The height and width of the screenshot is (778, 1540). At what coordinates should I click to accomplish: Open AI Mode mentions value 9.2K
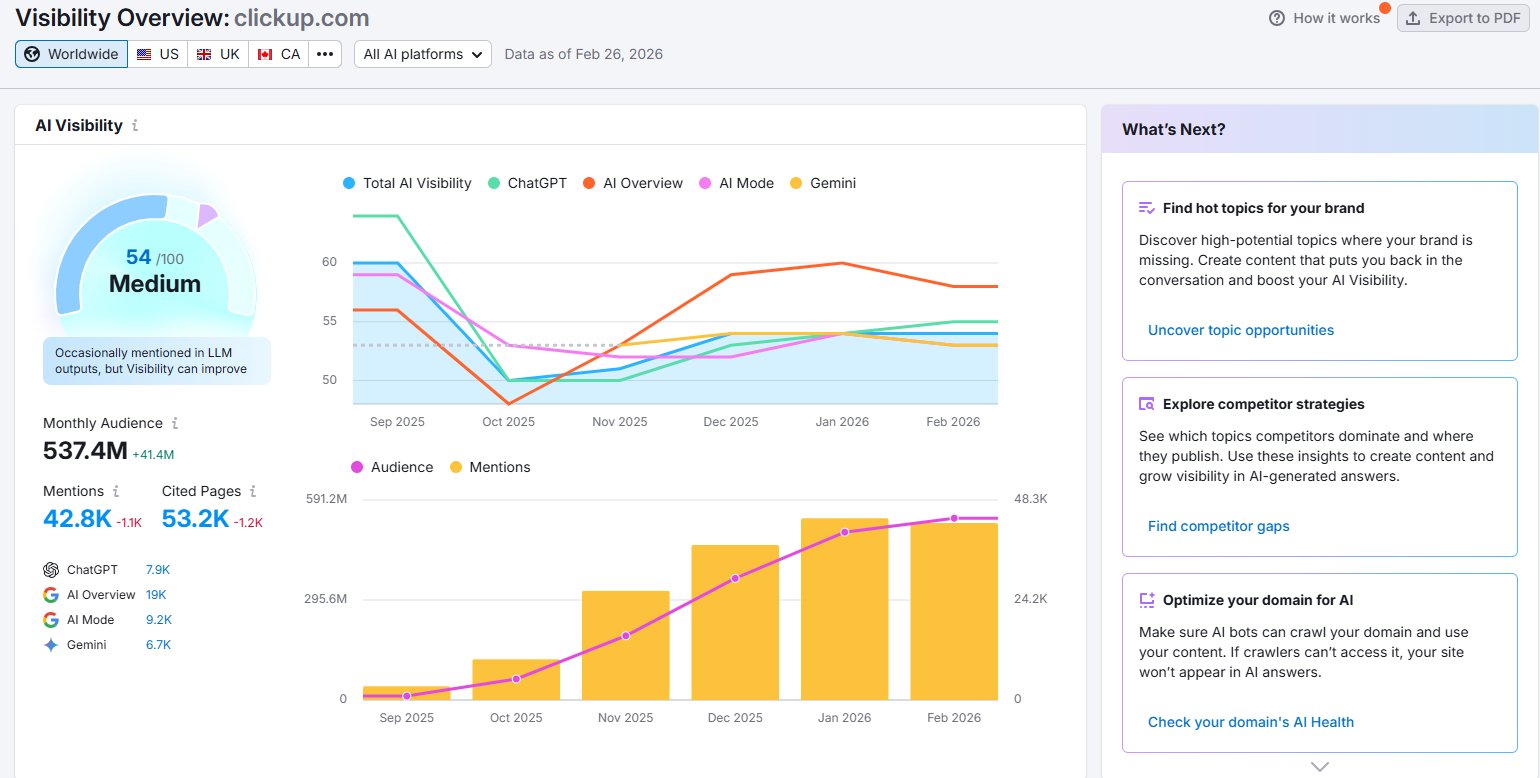[x=158, y=620]
